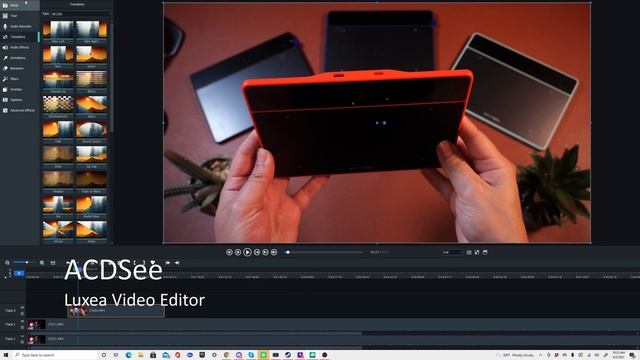Select the clip thumbnail on Track 2

point(36,325)
